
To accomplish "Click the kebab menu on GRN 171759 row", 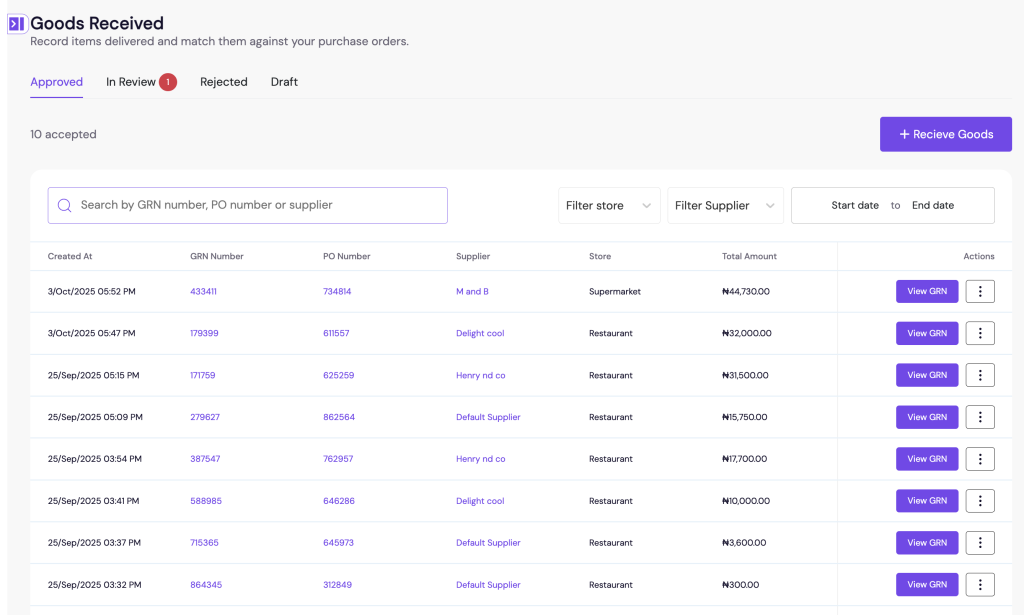I will coord(980,375).
